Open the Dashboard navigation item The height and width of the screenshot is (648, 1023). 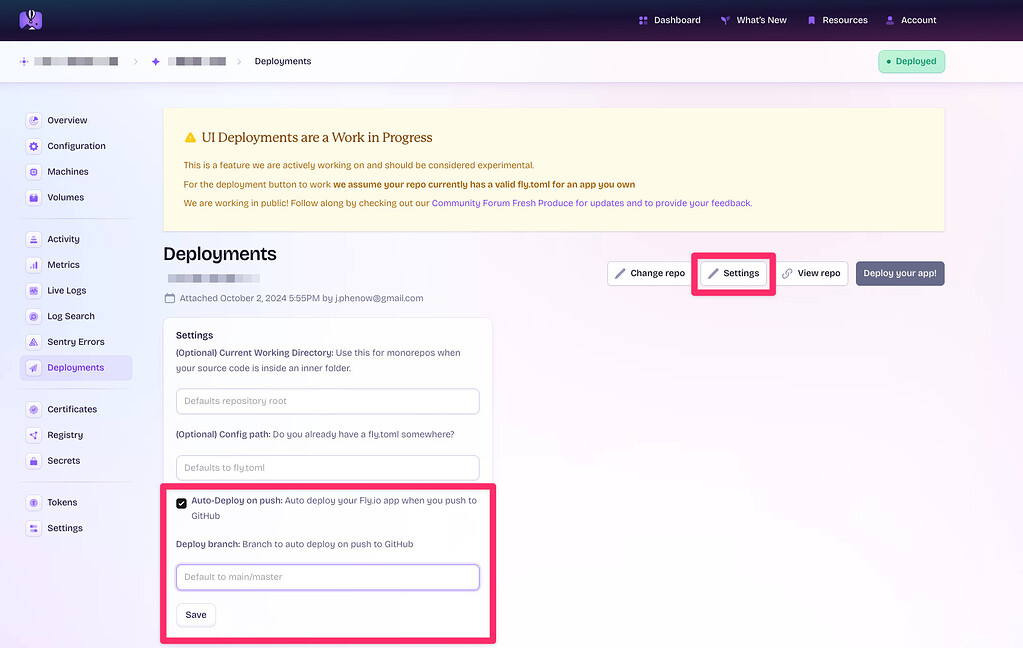668,19
